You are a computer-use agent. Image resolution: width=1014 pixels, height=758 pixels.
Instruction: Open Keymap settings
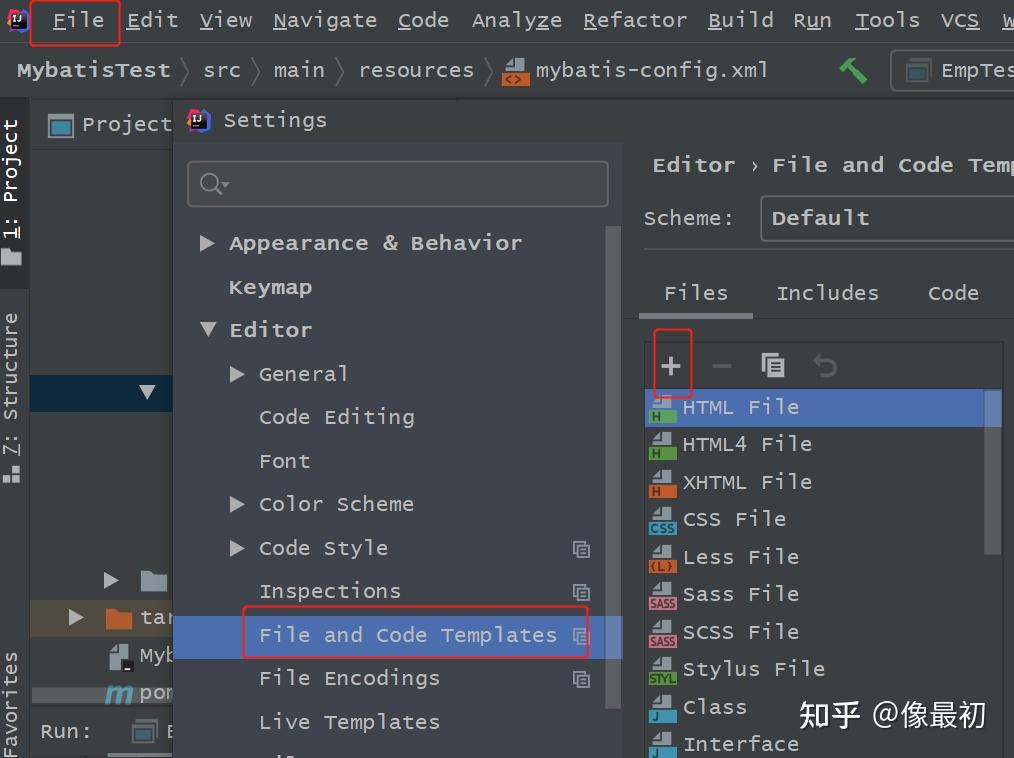[x=270, y=287]
